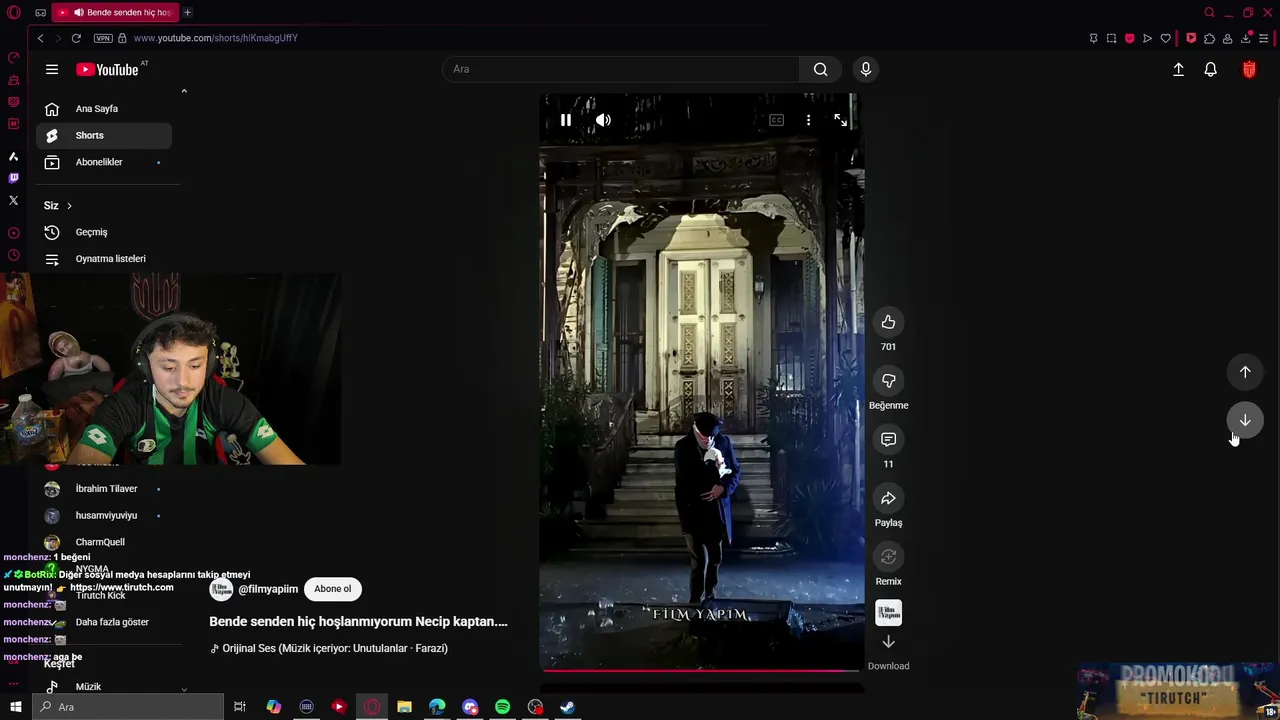
Task: Open the Orijinal Ses music link
Action: coord(328,648)
